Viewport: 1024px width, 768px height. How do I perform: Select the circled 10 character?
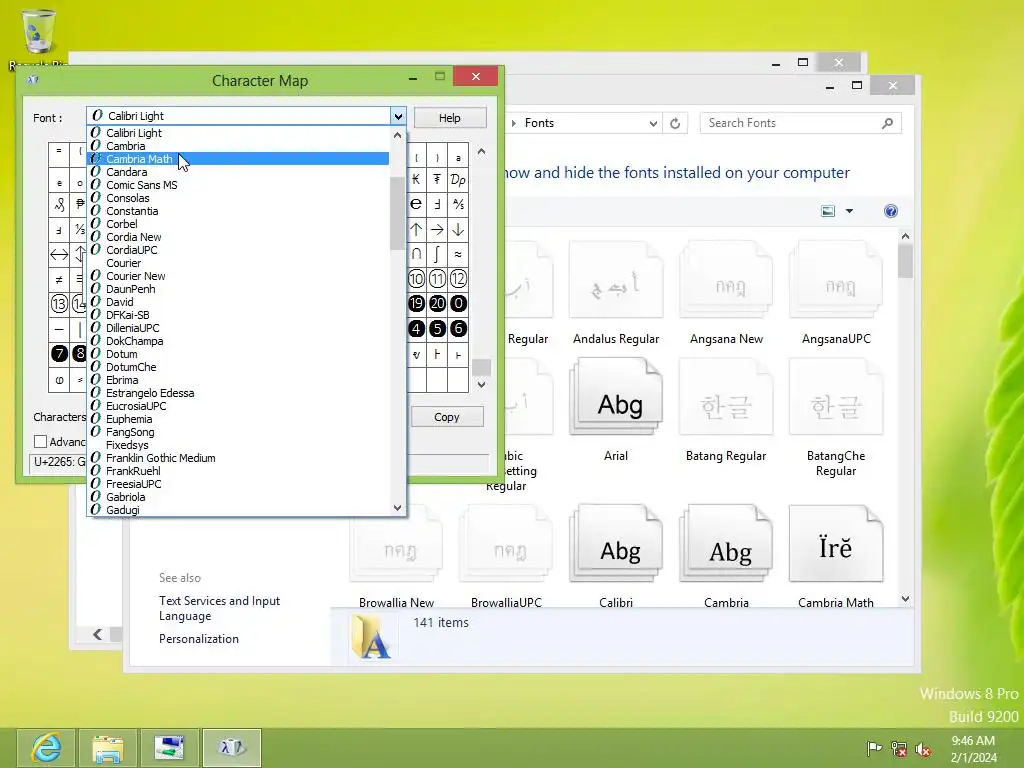[416, 279]
